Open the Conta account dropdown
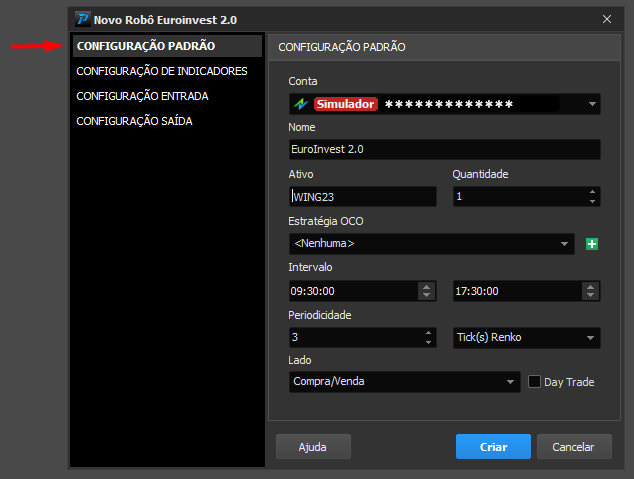This screenshot has width=634, height=479. [592, 104]
